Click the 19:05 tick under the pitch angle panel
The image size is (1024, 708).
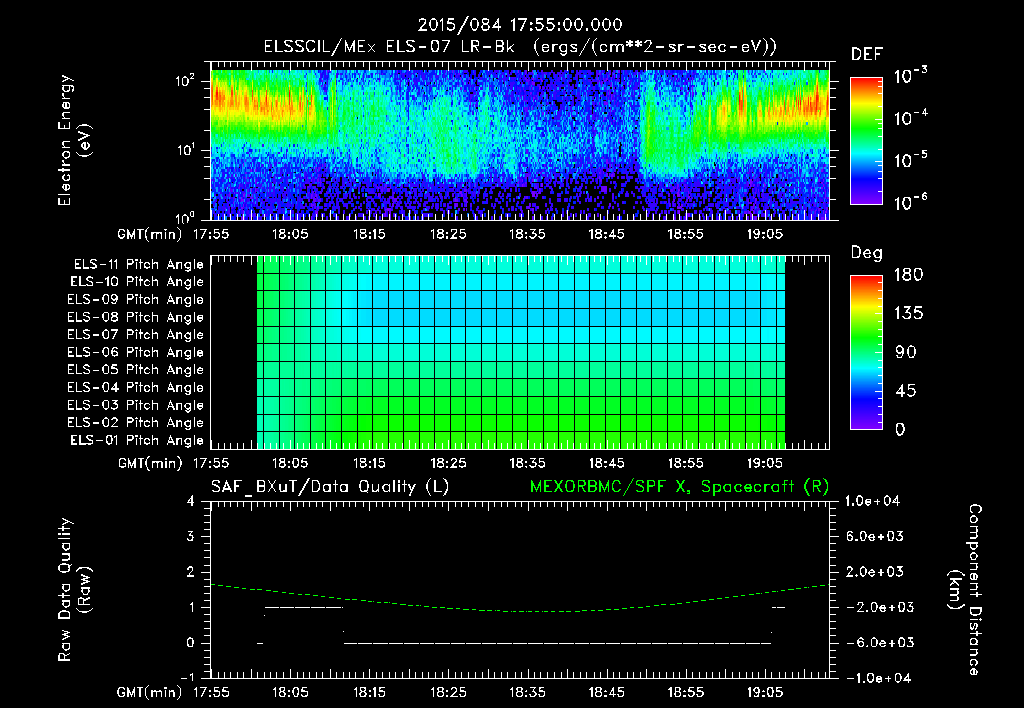pyautogui.click(x=765, y=463)
